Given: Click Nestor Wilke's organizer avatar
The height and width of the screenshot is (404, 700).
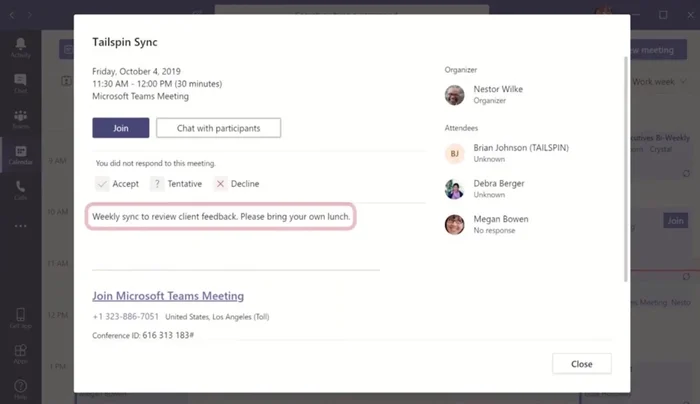Looking at the screenshot, I should (455, 95).
